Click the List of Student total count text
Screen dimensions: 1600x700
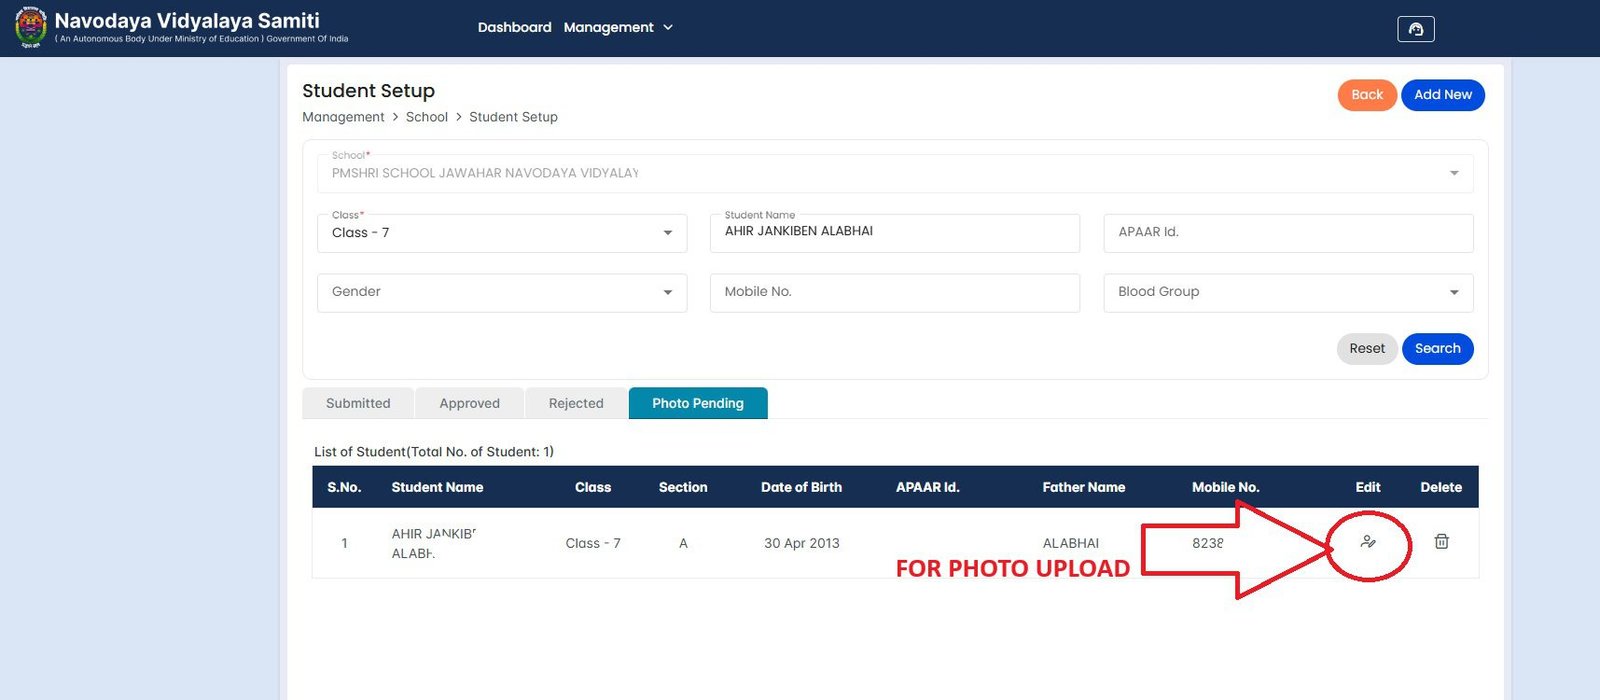434,452
